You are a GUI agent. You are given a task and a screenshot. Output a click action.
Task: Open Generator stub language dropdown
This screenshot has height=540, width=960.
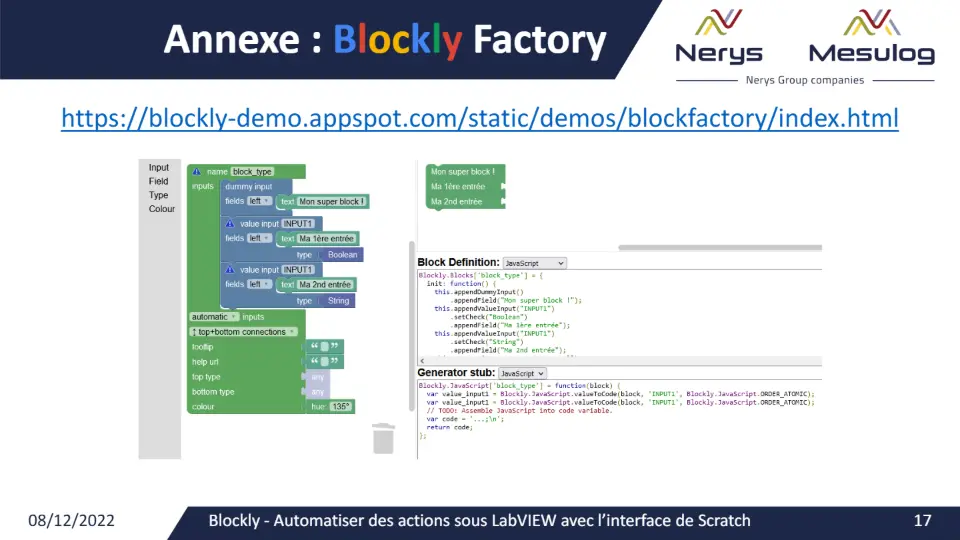pyautogui.click(x=522, y=373)
